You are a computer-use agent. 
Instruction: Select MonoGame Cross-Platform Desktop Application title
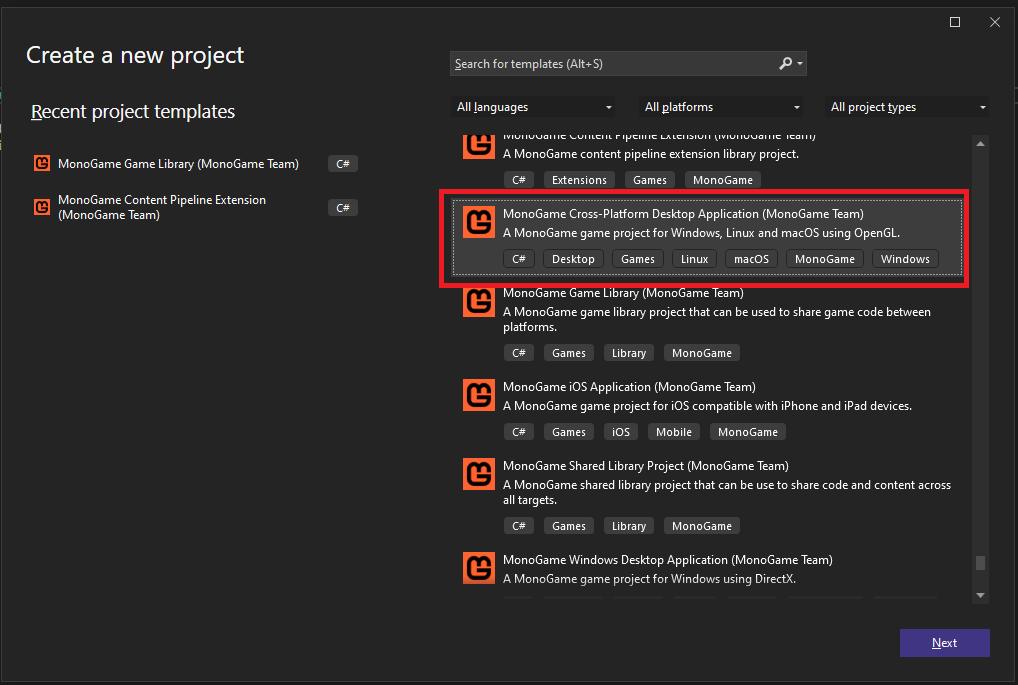coord(683,214)
